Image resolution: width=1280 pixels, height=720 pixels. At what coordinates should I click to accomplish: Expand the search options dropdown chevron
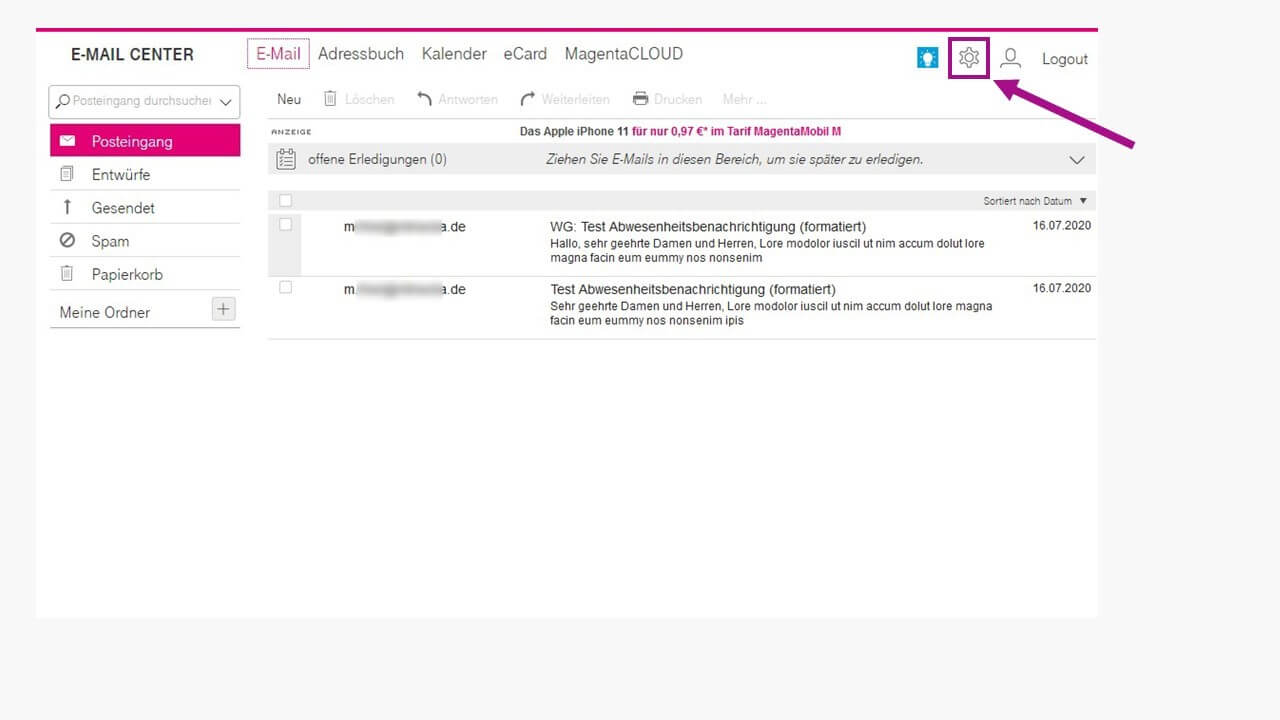coord(226,102)
